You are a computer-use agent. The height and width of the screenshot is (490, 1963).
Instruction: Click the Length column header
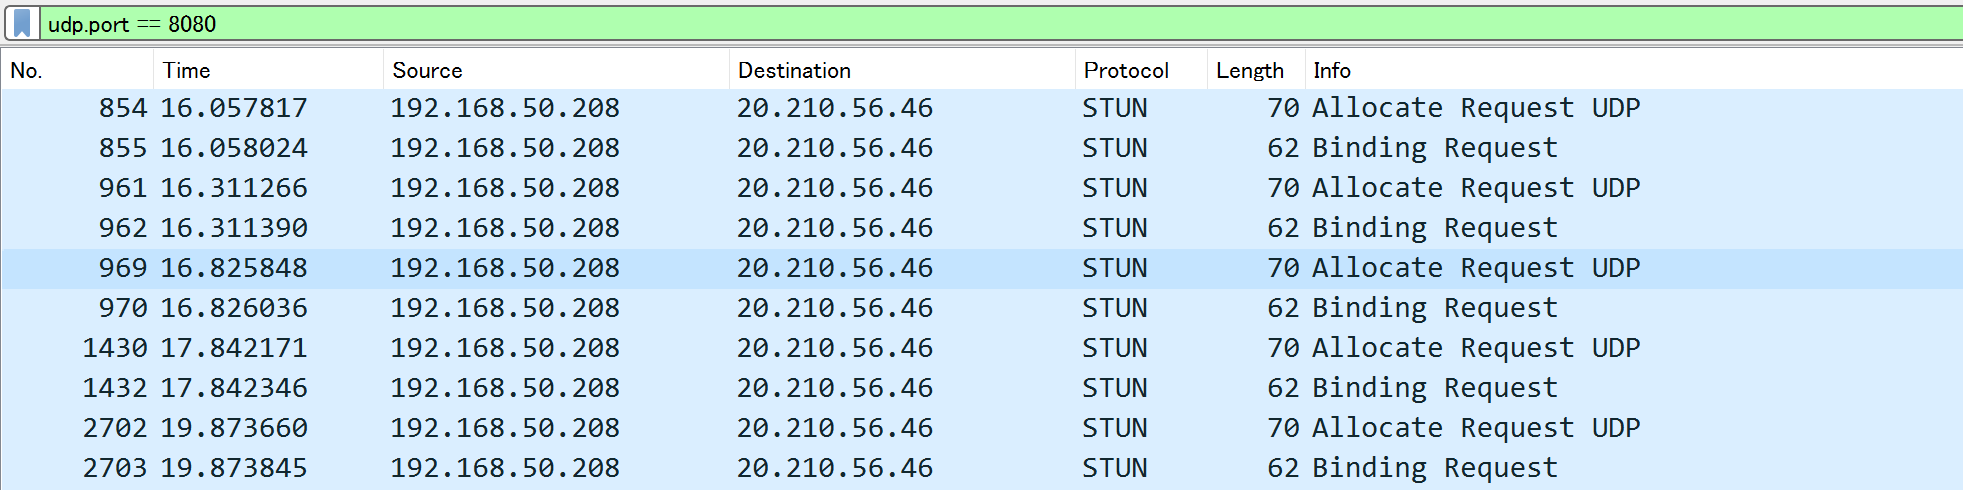pos(1256,70)
